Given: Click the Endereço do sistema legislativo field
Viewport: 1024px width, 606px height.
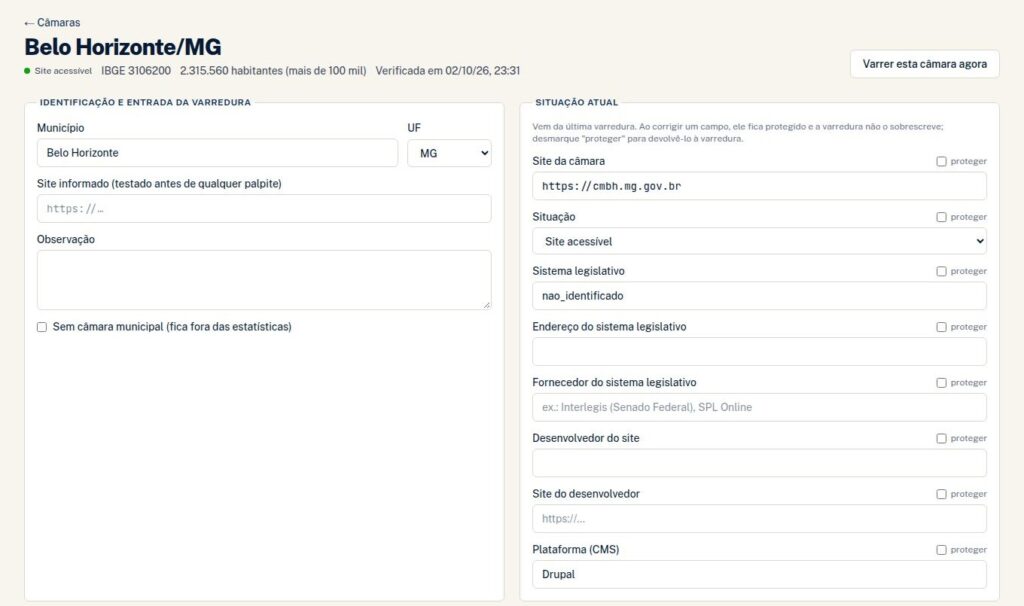Looking at the screenshot, I should pos(759,351).
